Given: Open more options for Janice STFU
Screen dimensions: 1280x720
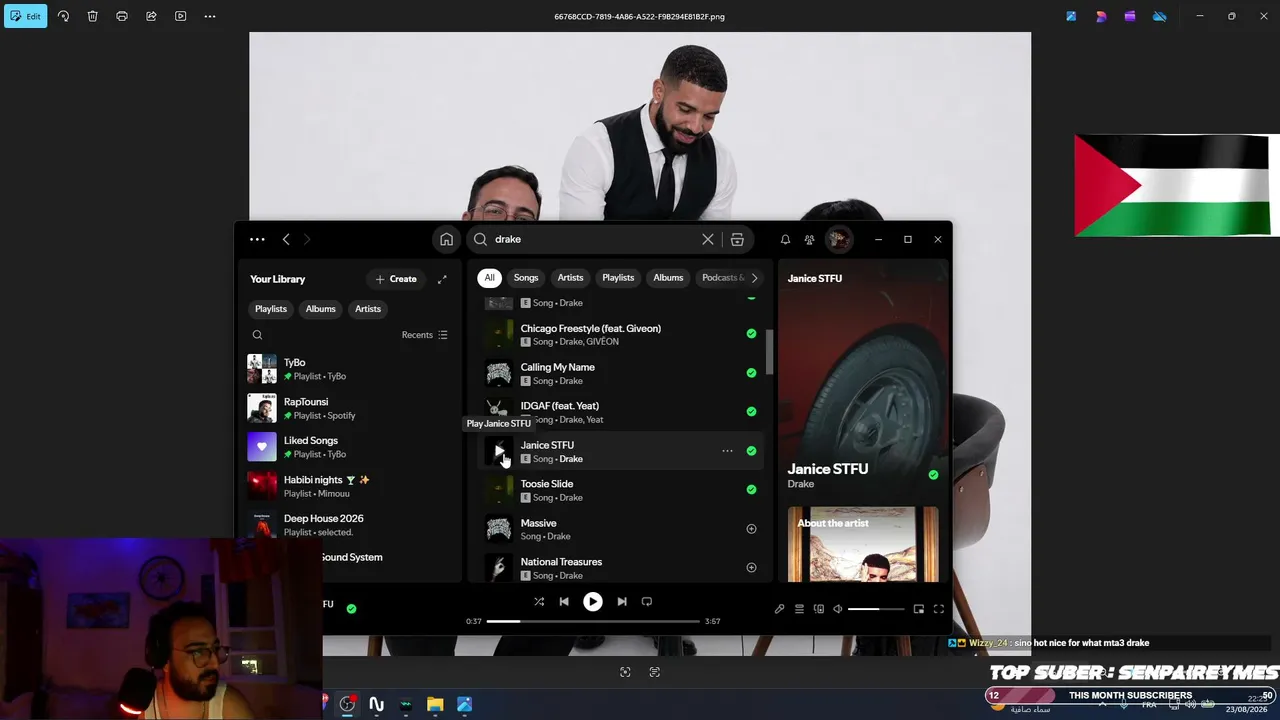Looking at the screenshot, I should click(x=727, y=451).
